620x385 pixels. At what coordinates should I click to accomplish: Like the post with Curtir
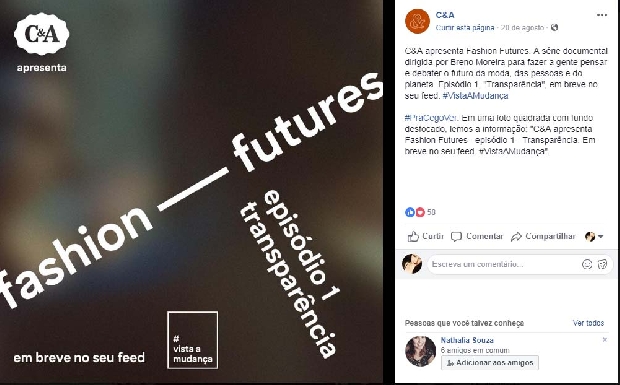(x=425, y=236)
